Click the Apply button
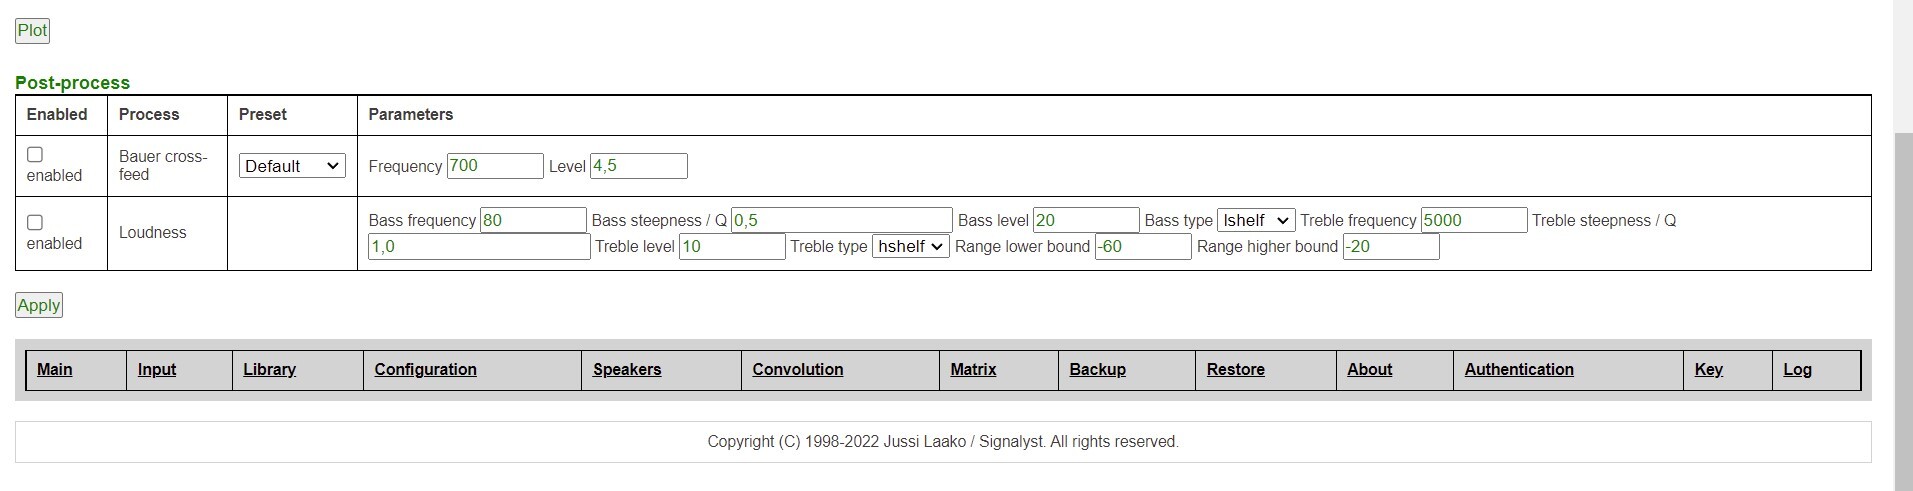 coord(39,305)
